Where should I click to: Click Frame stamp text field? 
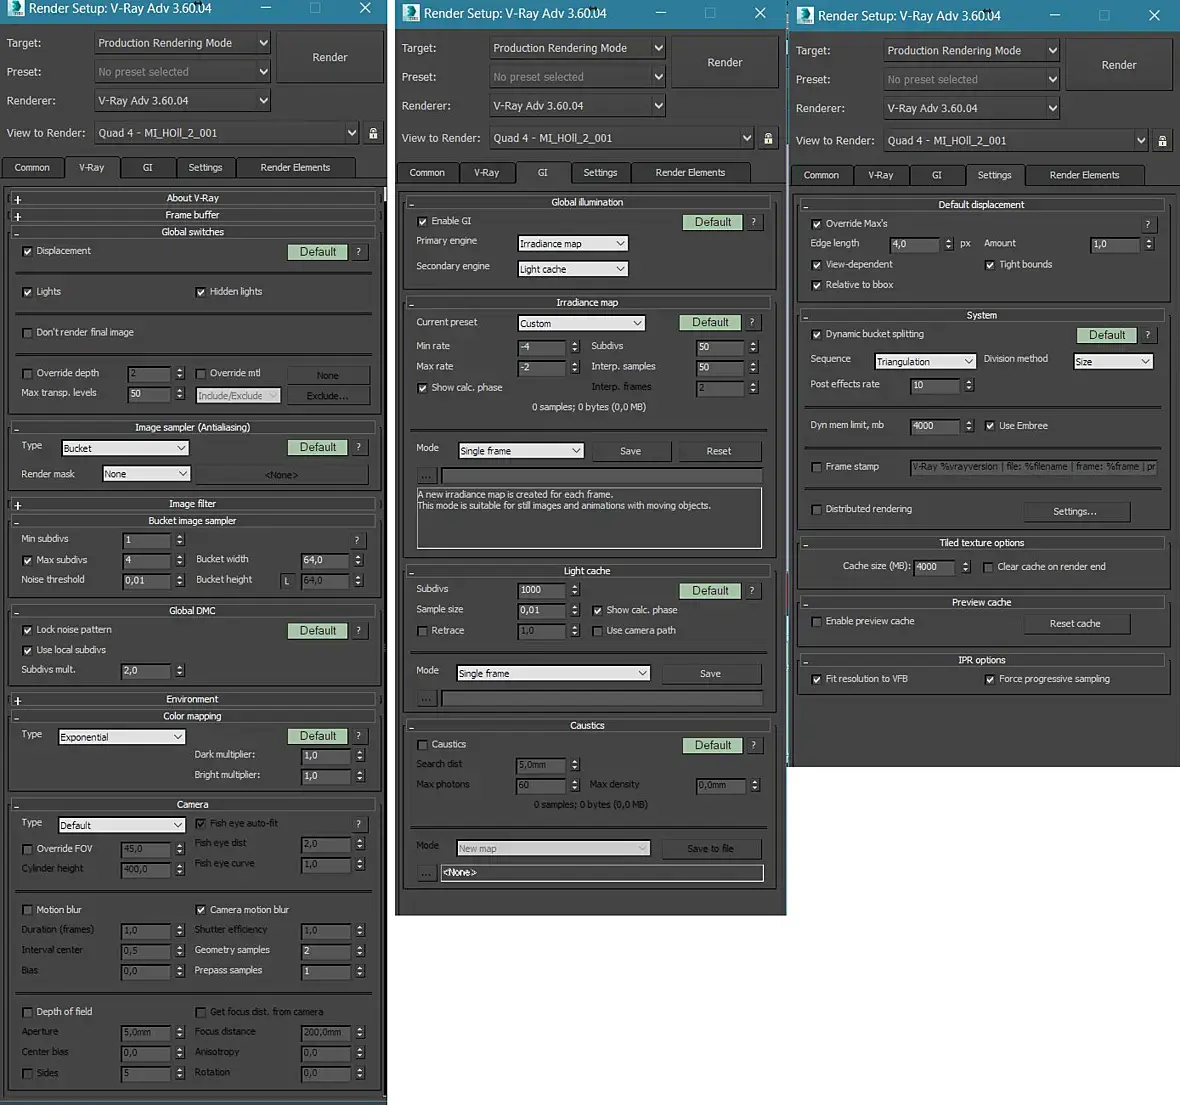pos(1033,467)
